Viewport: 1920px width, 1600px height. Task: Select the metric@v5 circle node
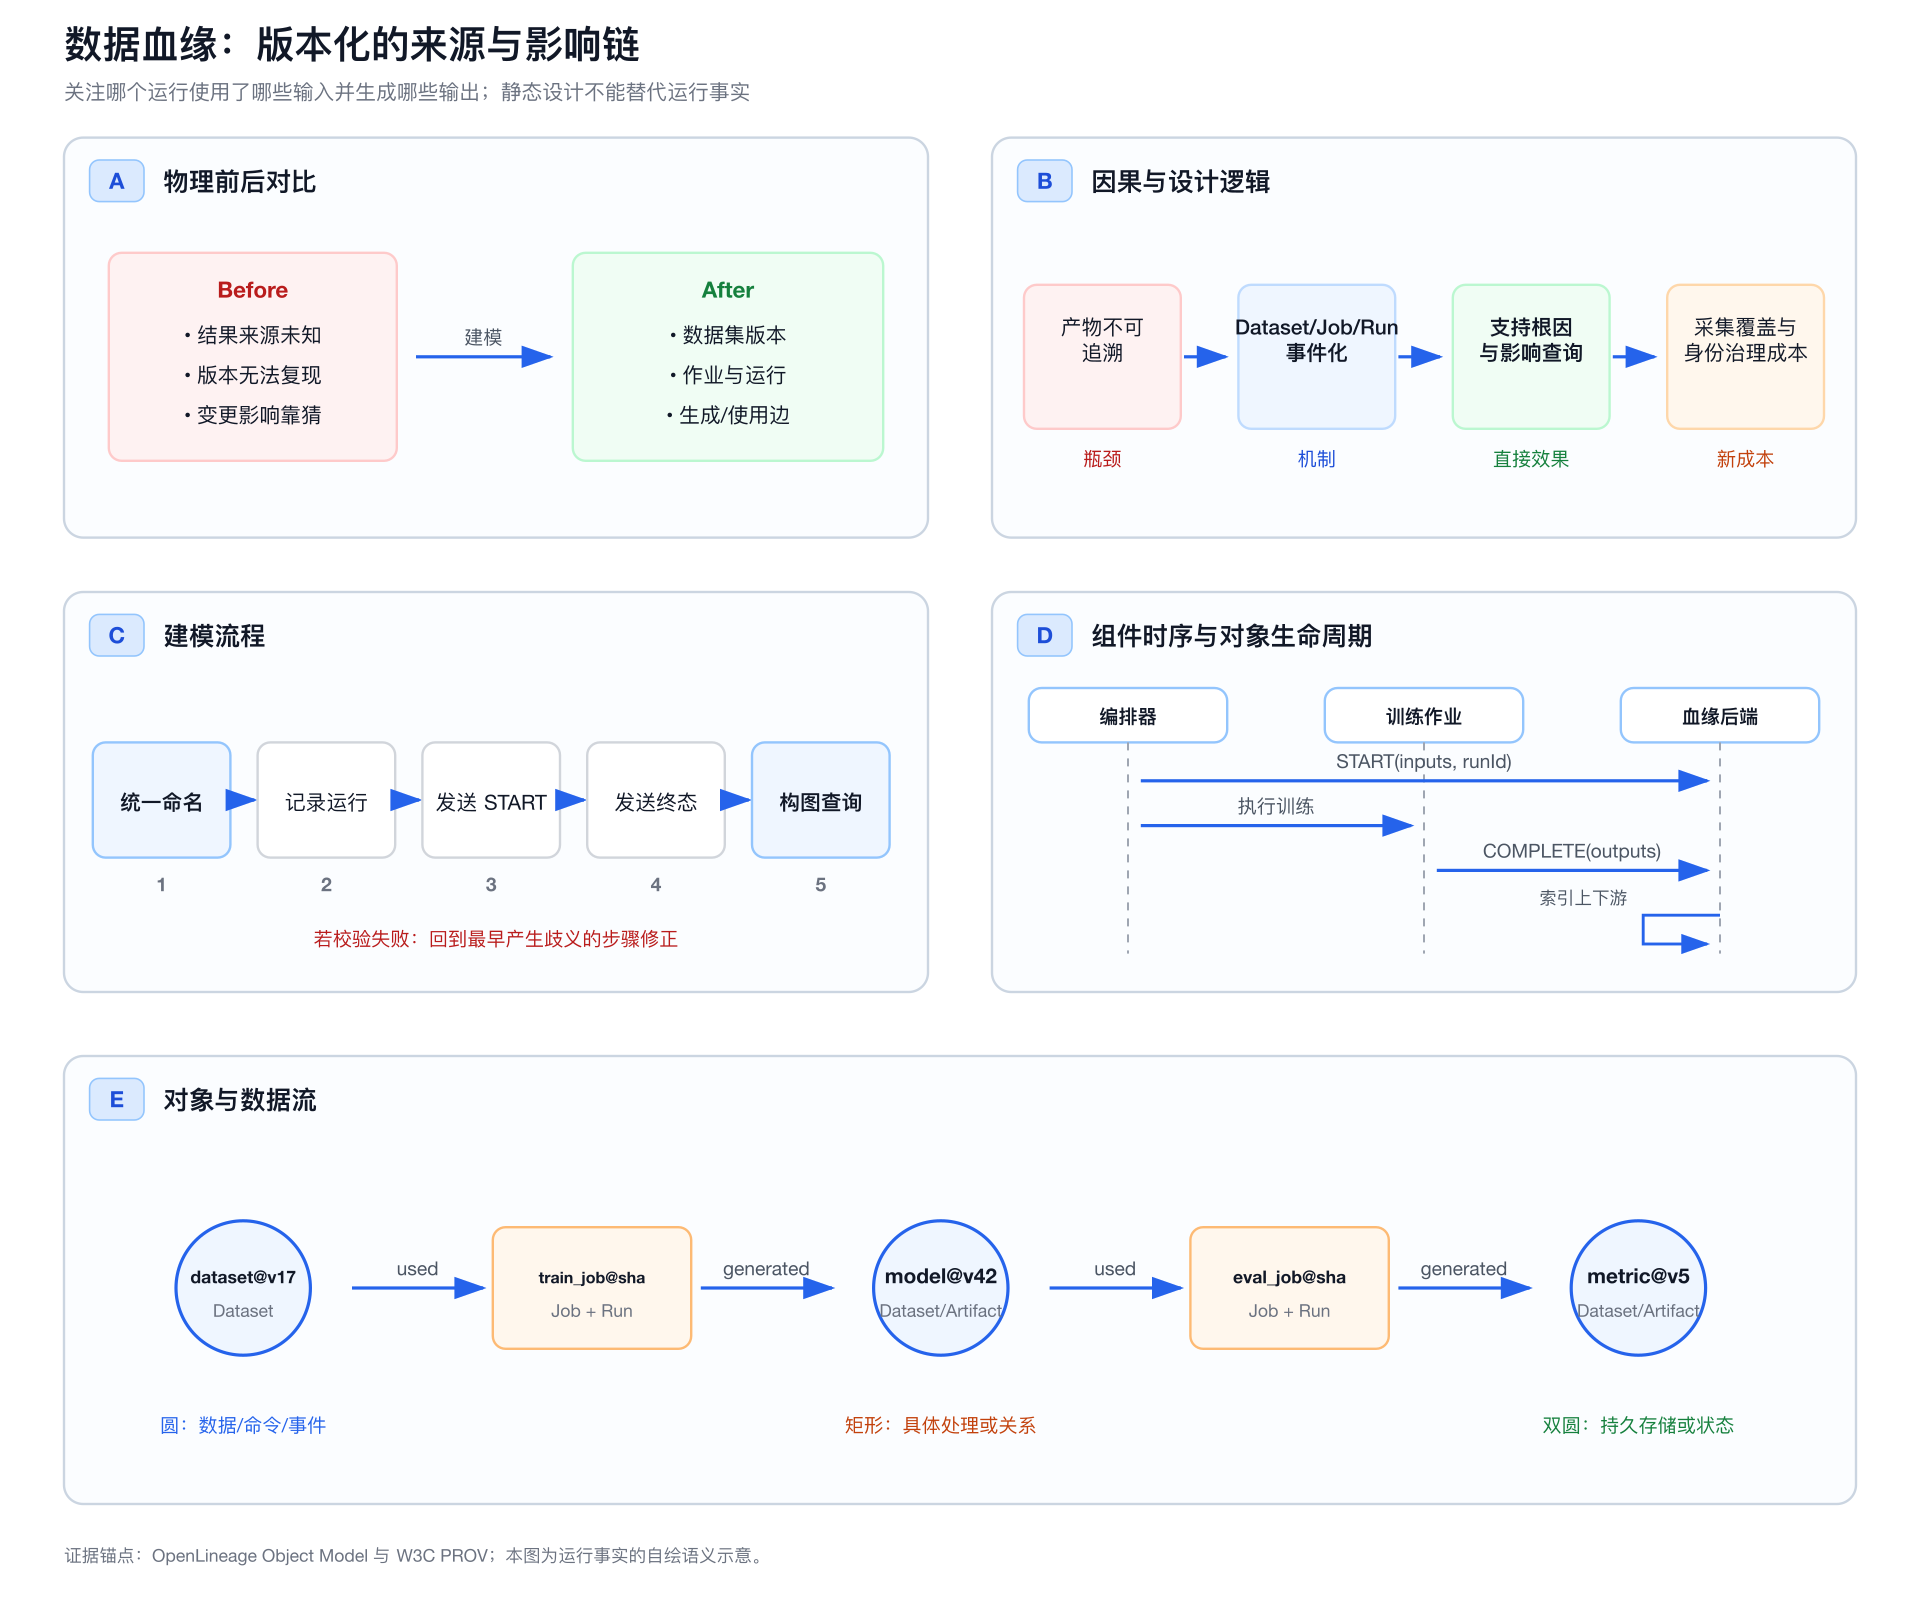click(1638, 1288)
